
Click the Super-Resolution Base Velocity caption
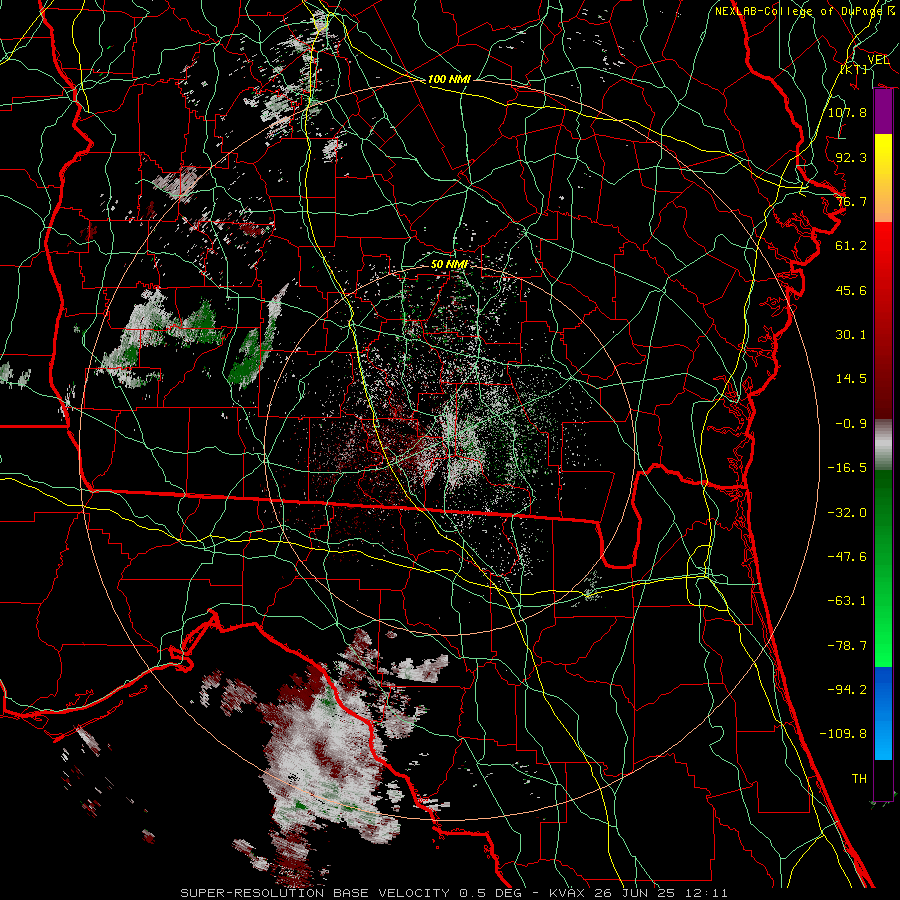pos(453,893)
